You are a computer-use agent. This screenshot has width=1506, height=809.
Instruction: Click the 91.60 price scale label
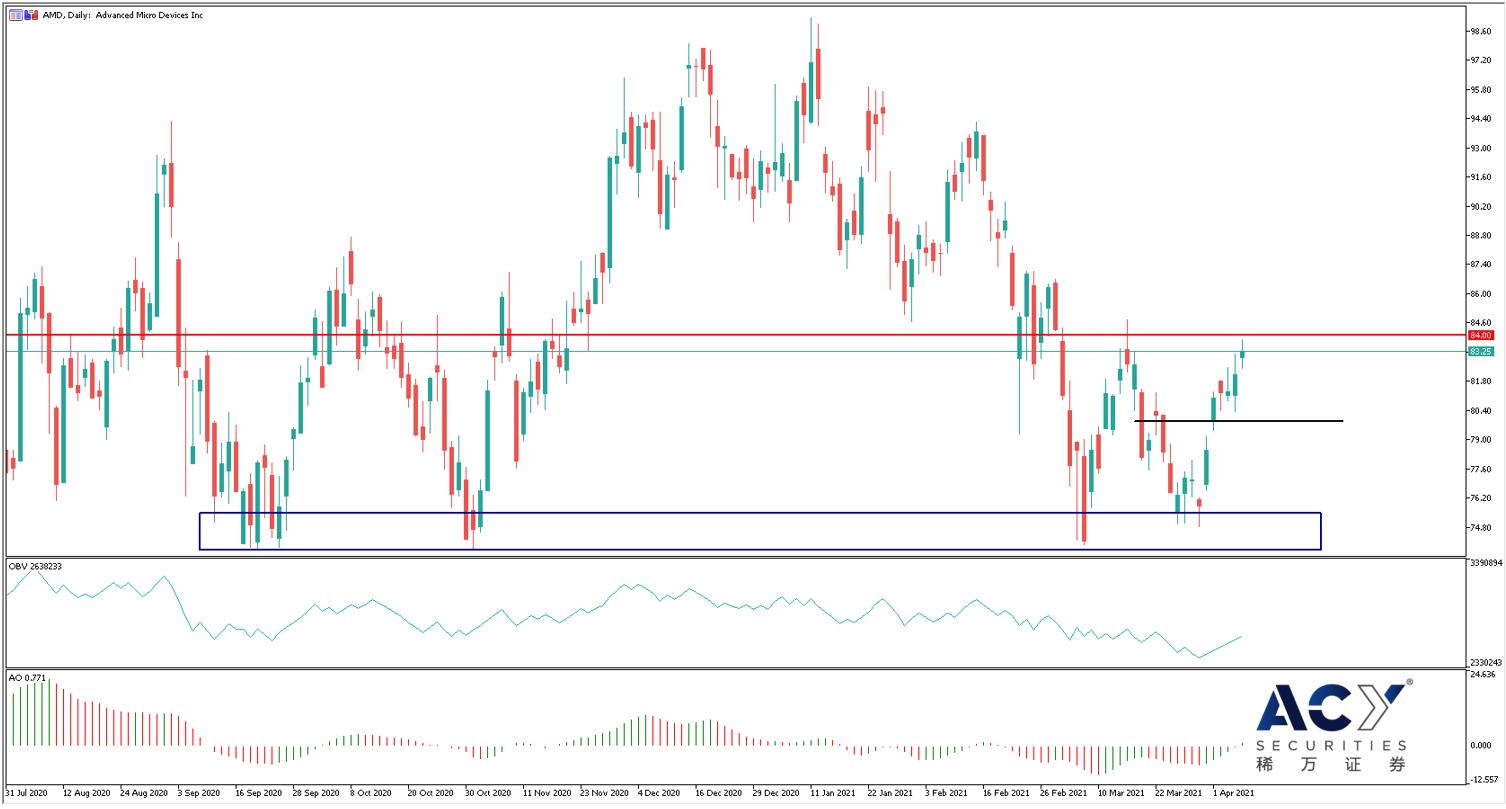[x=1480, y=177]
